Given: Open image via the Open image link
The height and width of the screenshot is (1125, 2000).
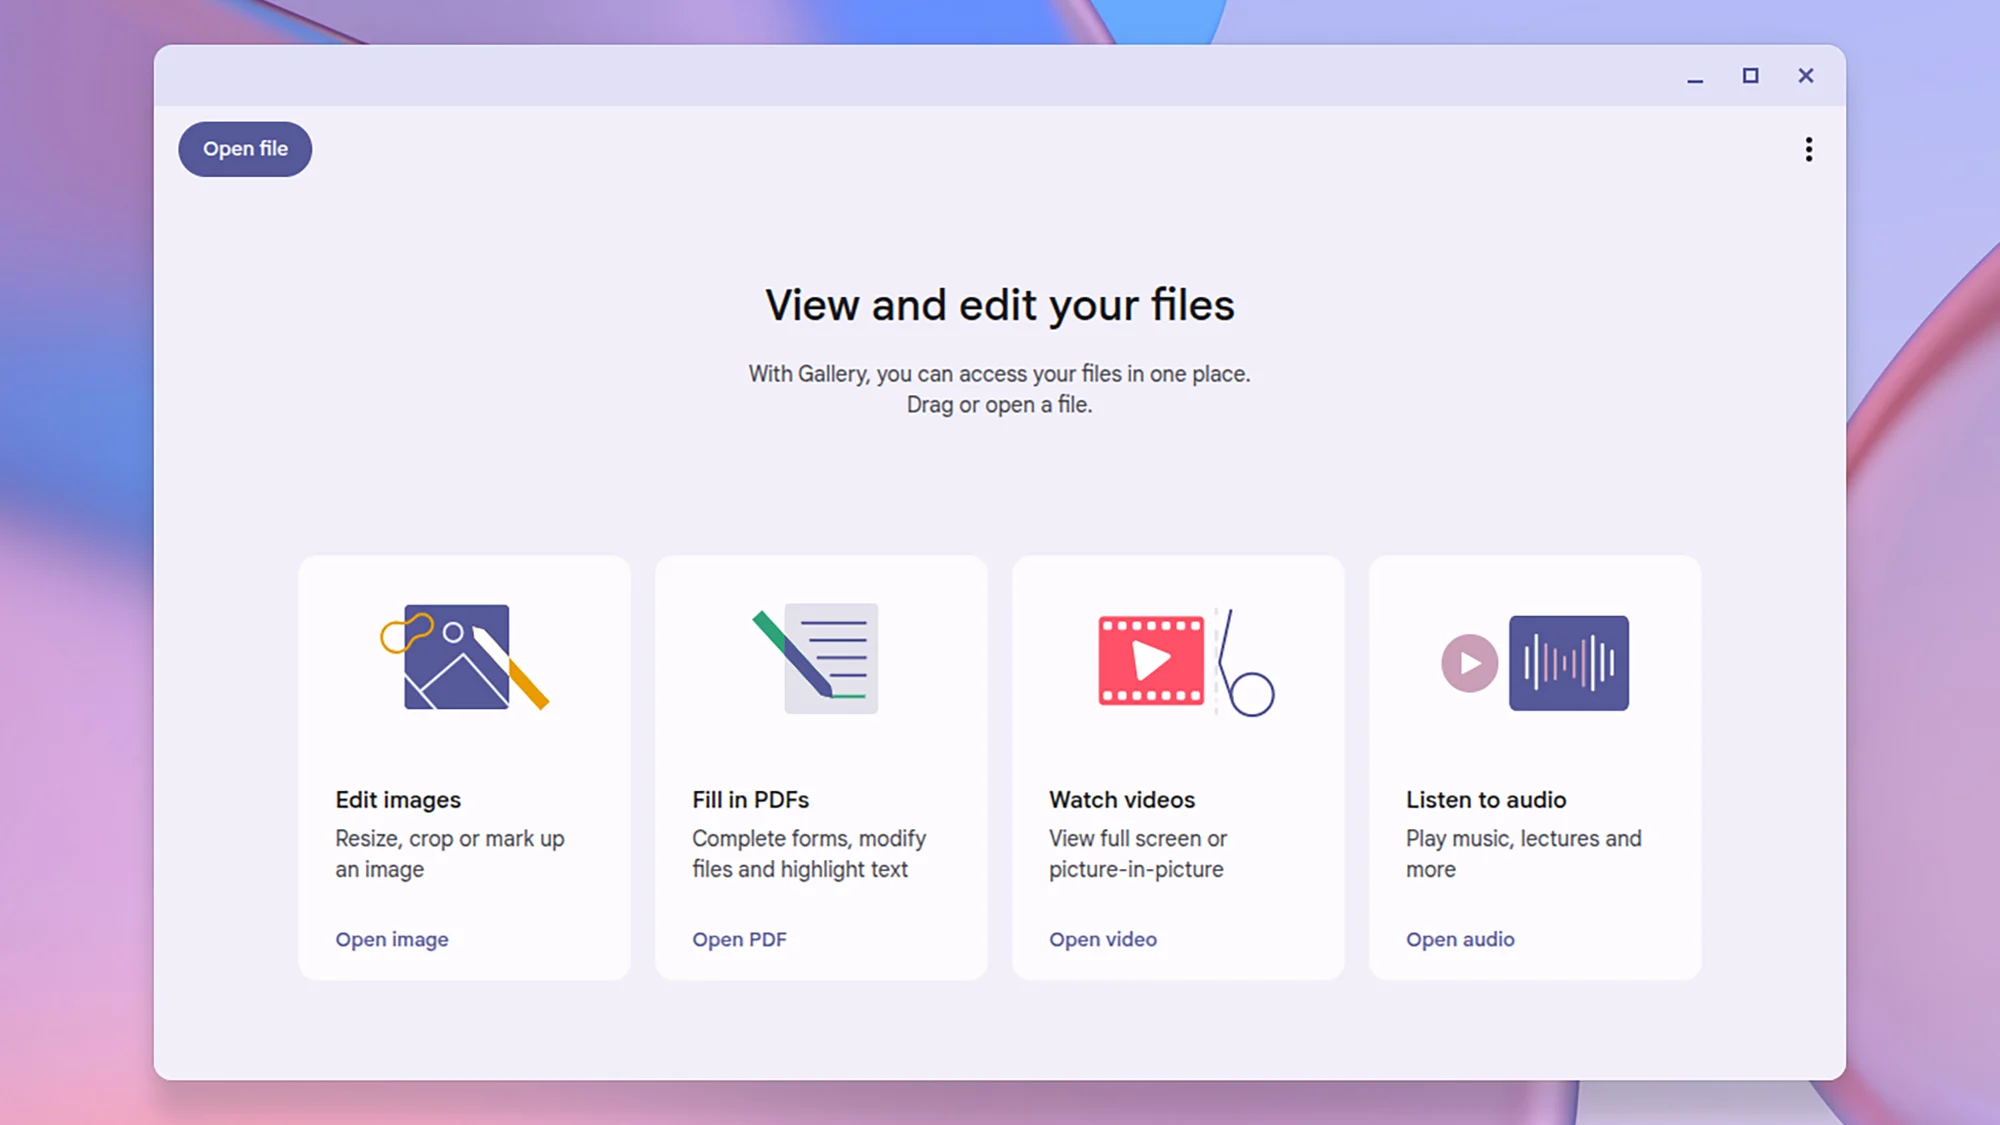Looking at the screenshot, I should pos(392,939).
